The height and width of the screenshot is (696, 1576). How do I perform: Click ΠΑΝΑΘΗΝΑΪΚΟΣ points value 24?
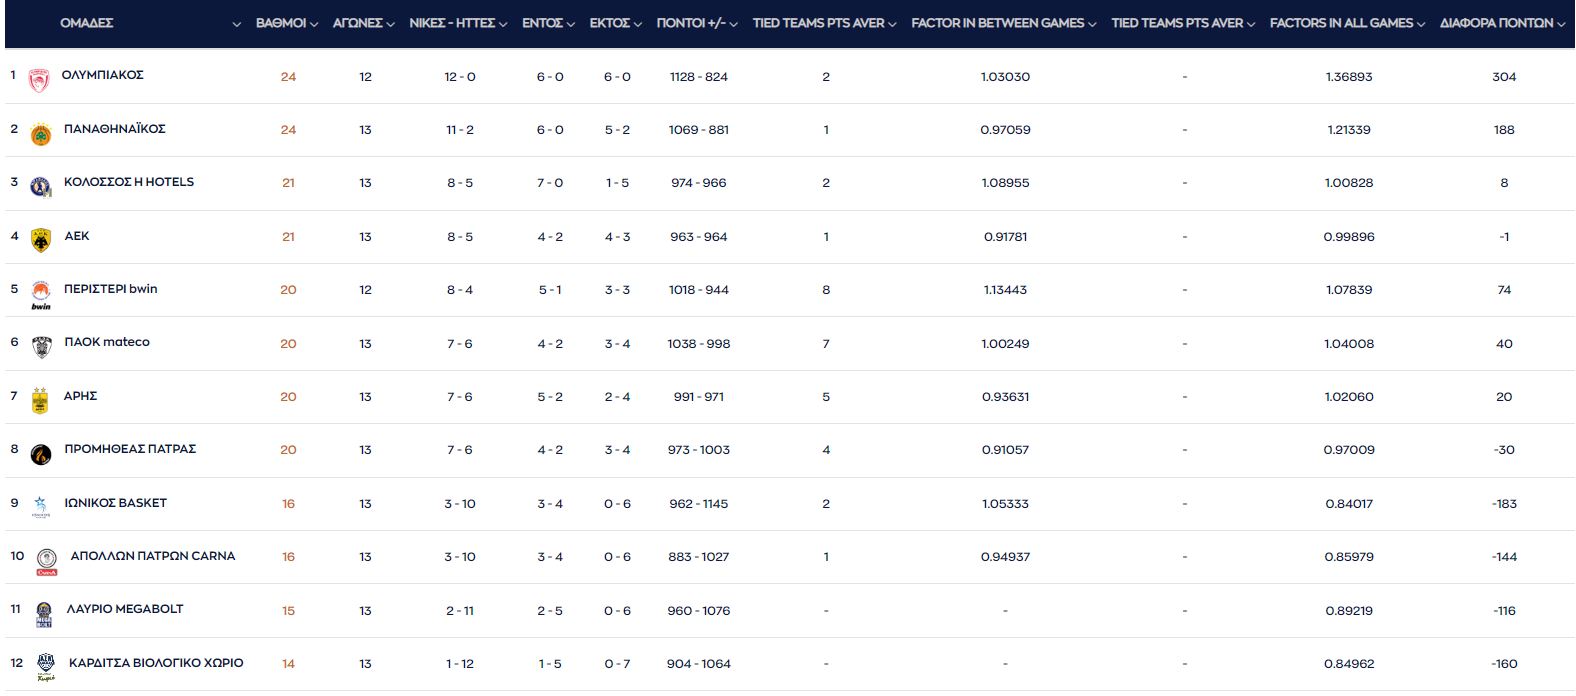tap(288, 130)
